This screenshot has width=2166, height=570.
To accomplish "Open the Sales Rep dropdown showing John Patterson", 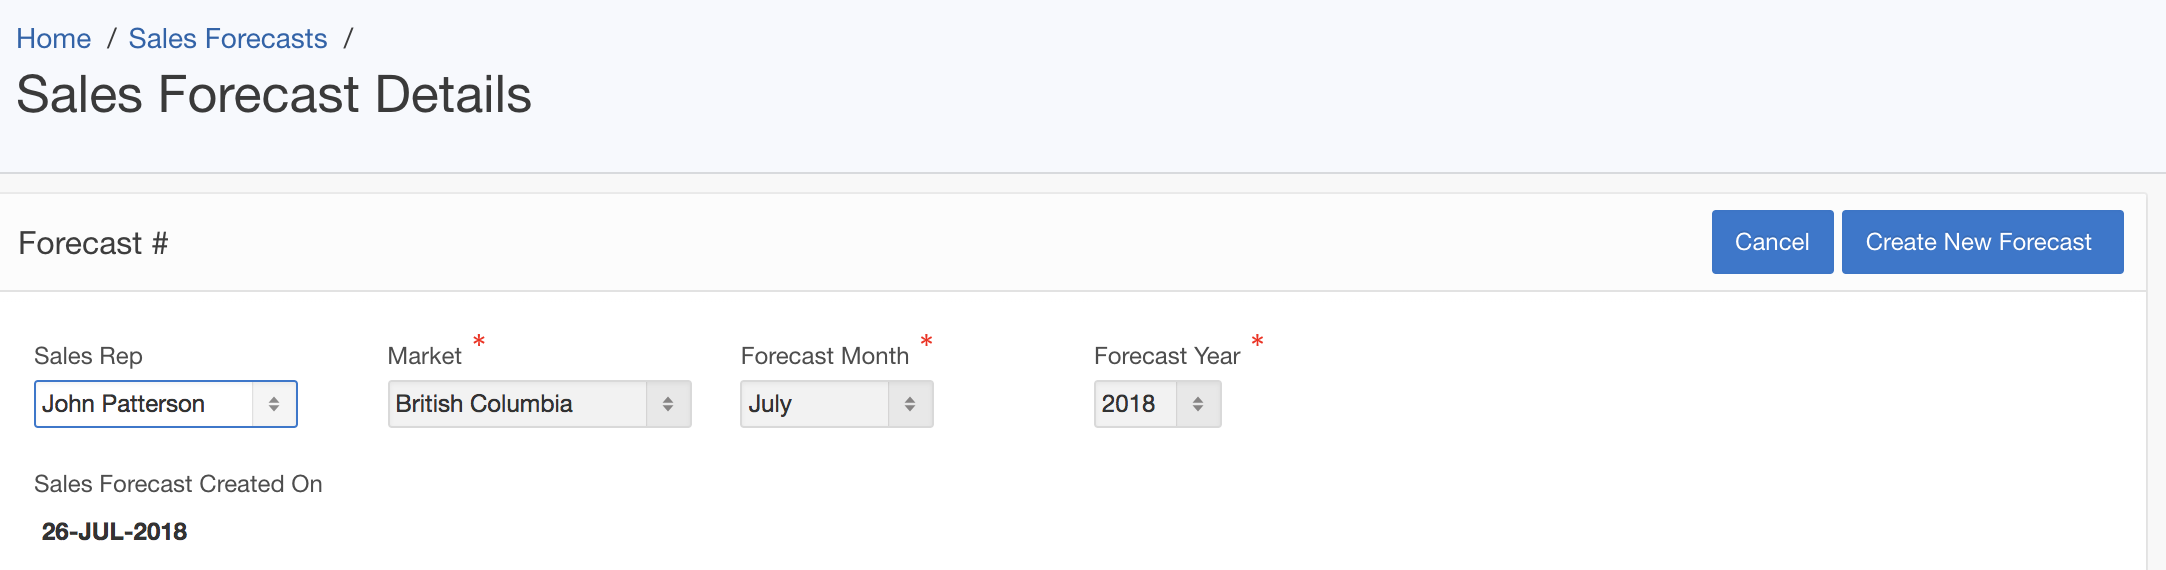I will [145, 404].
